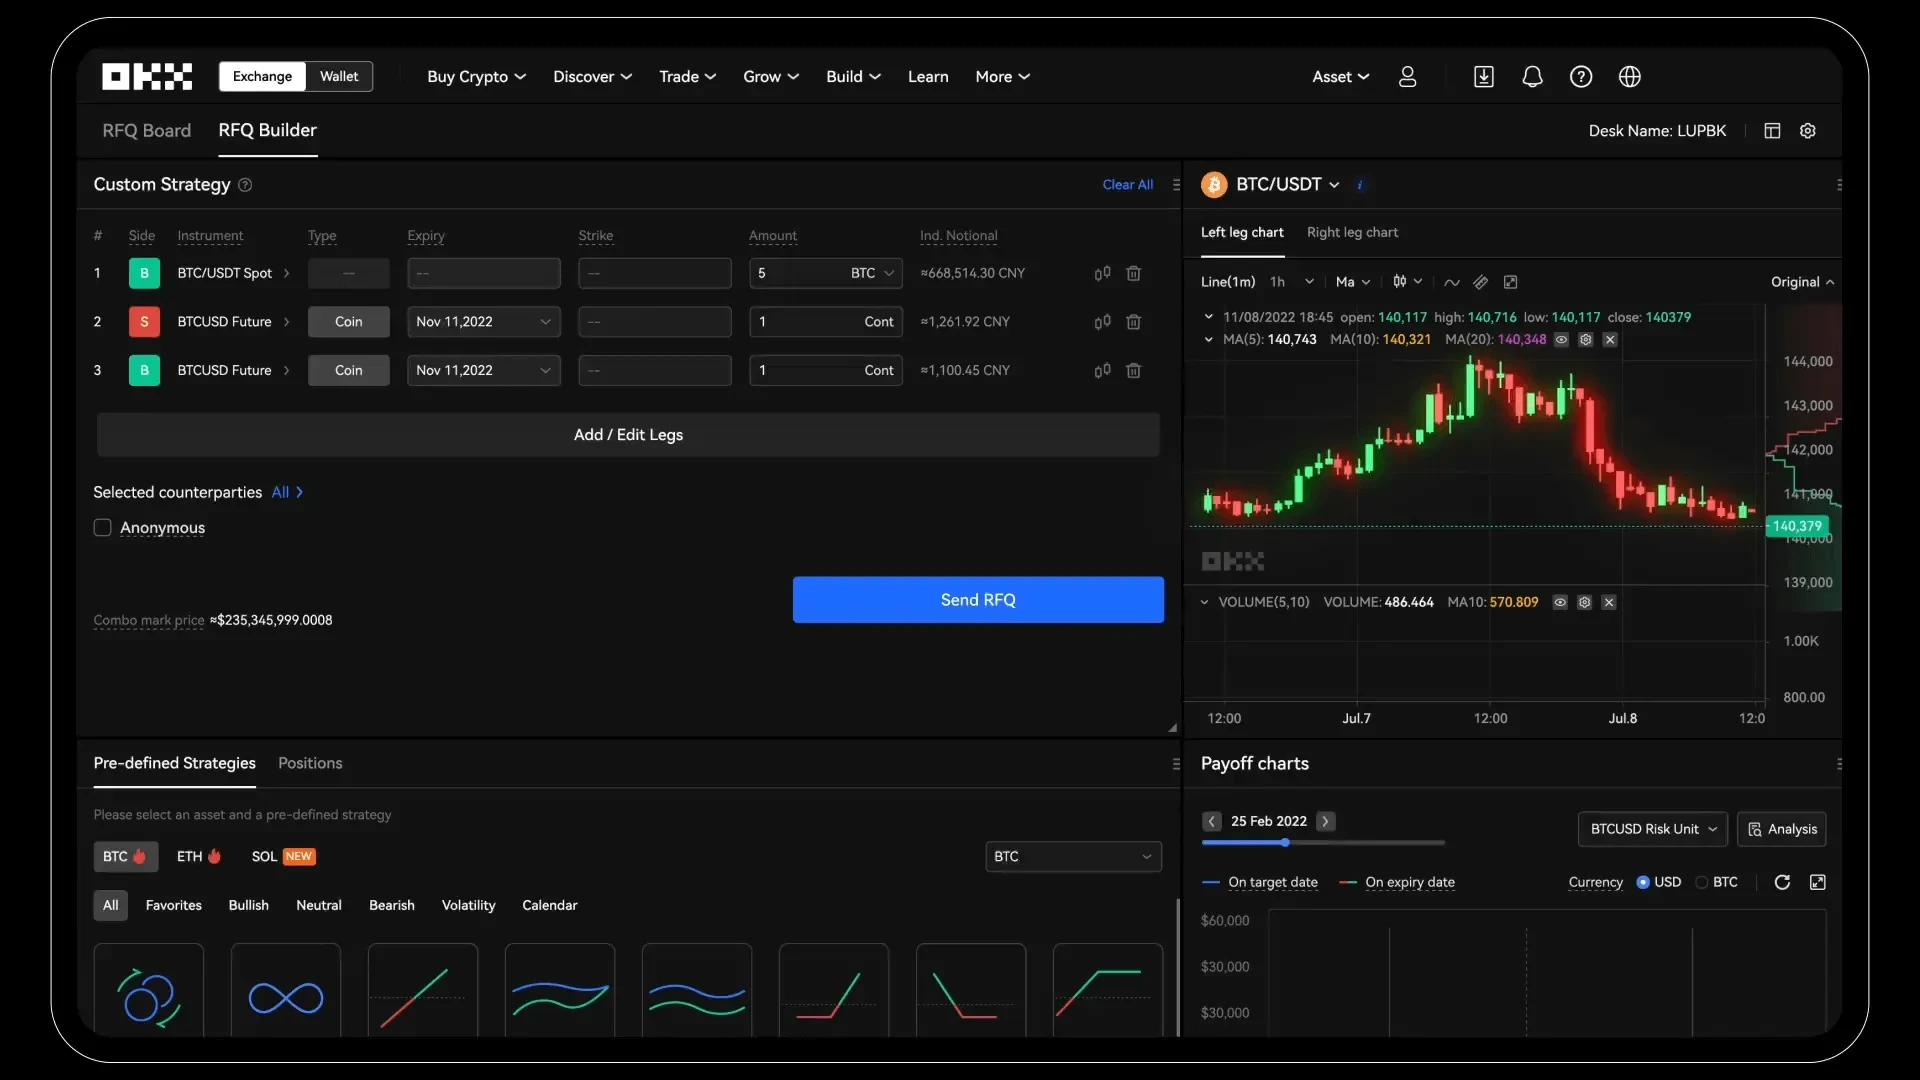The height and width of the screenshot is (1080, 1920).
Task: Drag the target date slider in Payoff charts
Action: pyautogui.click(x=1286, y=843)
